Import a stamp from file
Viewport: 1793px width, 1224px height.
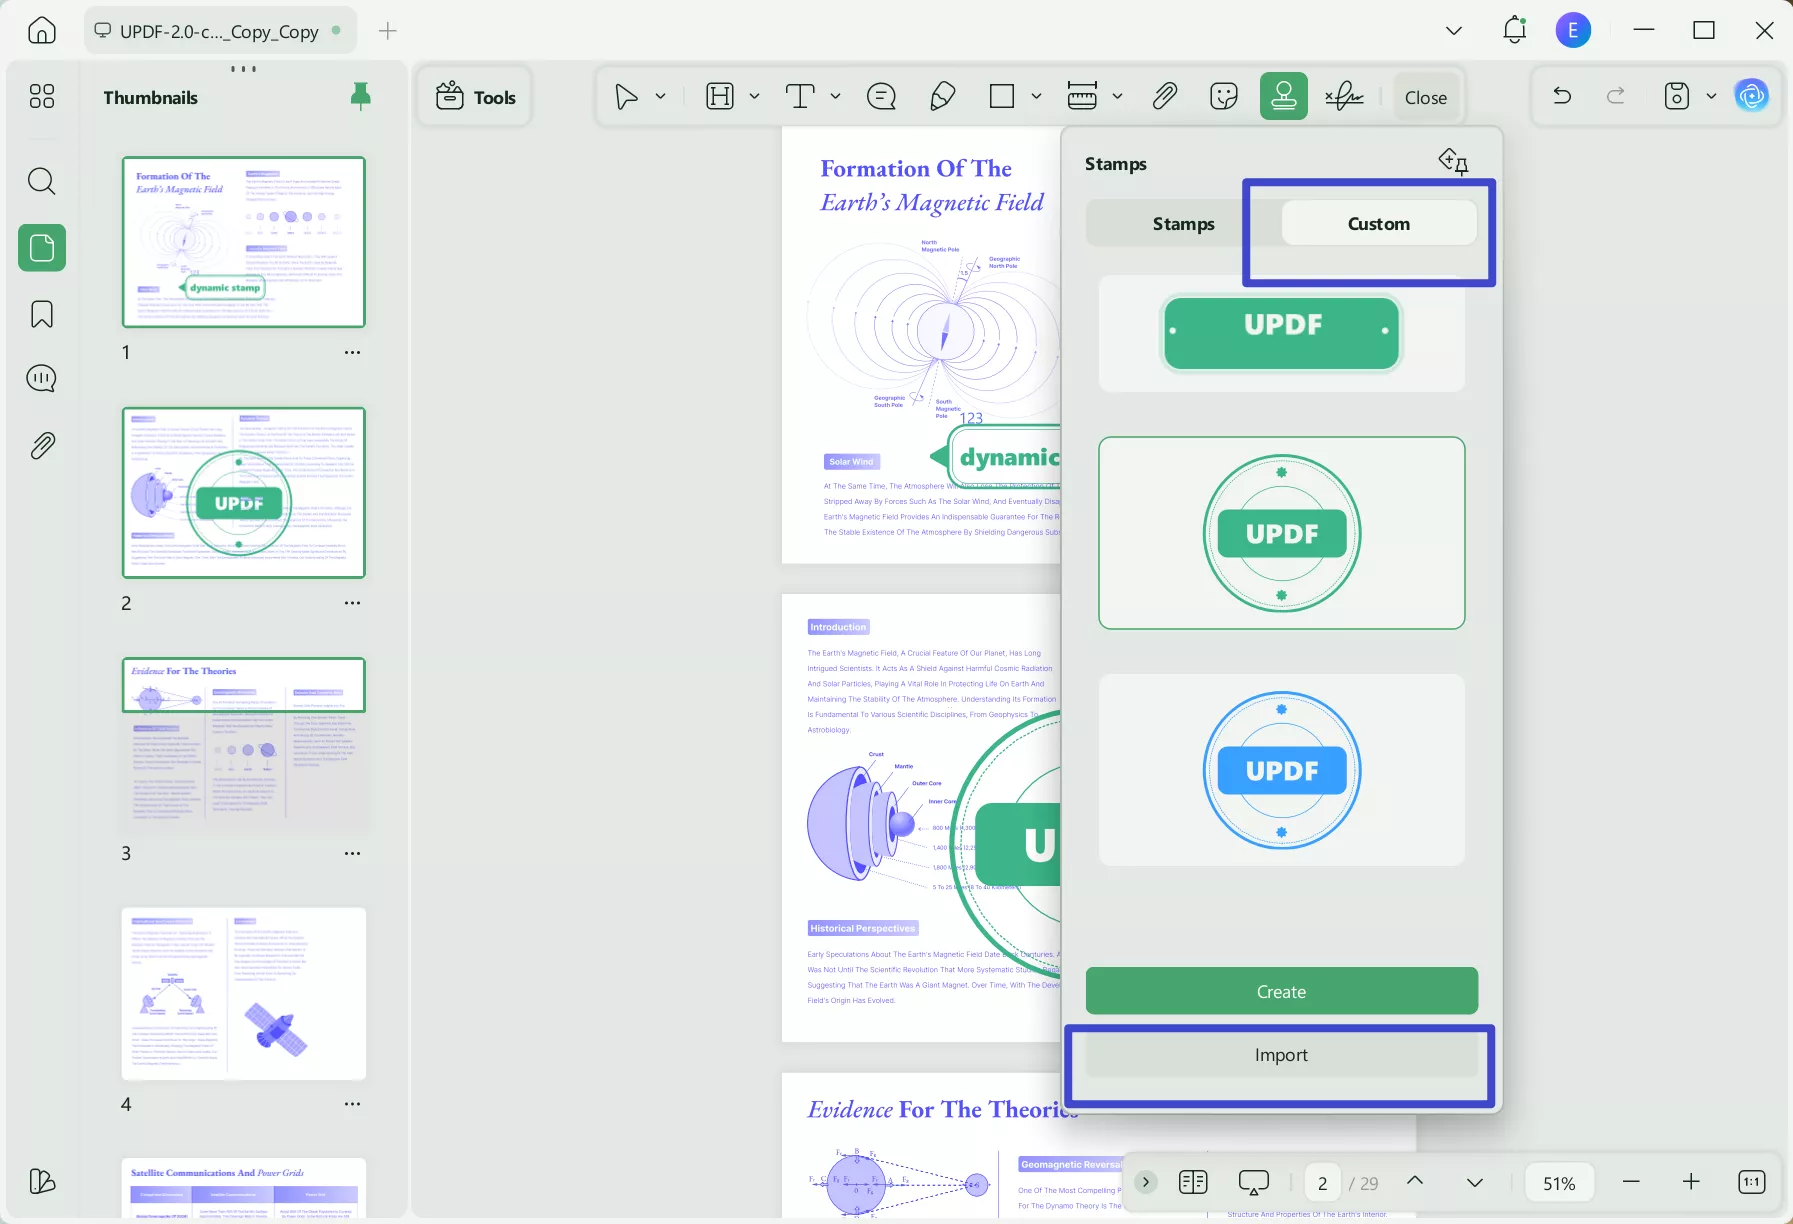(1281, 1055)
